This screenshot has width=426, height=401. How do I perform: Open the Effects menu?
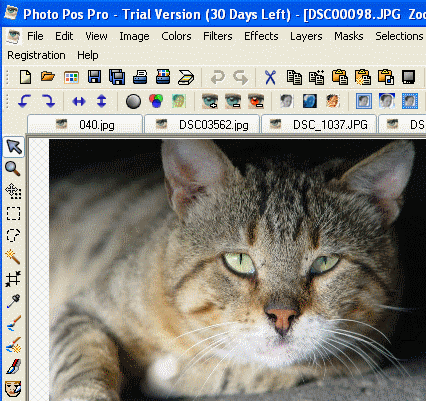point(261,36)
